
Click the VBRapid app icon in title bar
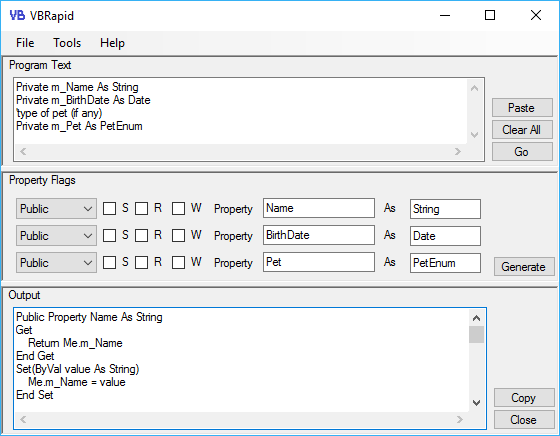point(17,15)
